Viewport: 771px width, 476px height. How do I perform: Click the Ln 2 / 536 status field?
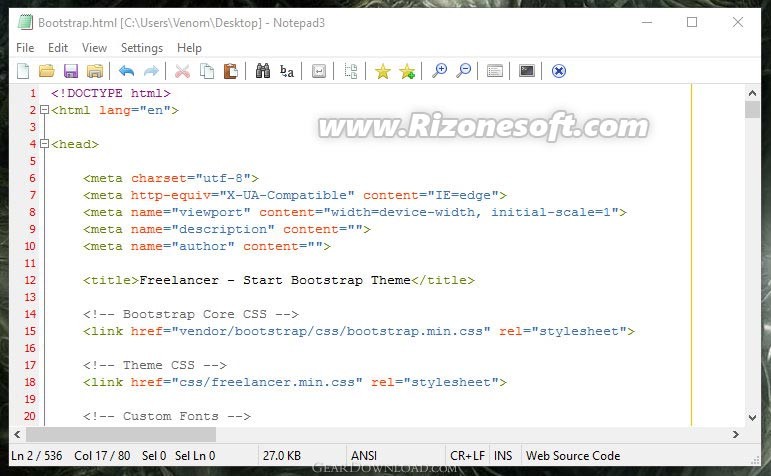pyautogui.click(x=37, y=456)
